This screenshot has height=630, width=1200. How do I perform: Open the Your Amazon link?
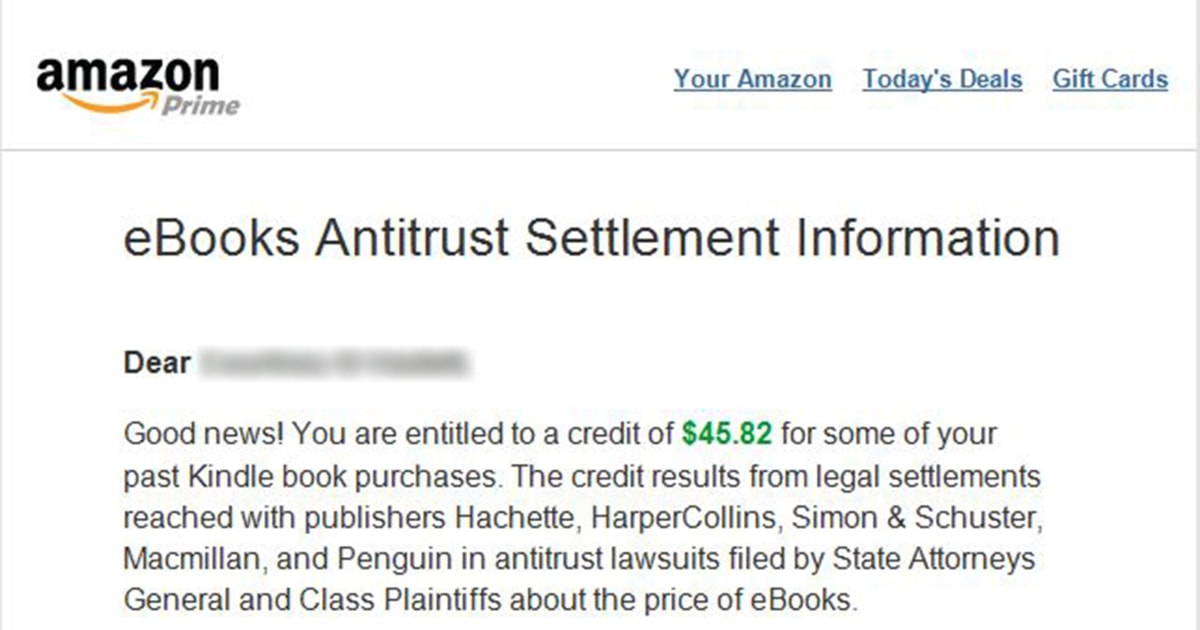point(753,79)
